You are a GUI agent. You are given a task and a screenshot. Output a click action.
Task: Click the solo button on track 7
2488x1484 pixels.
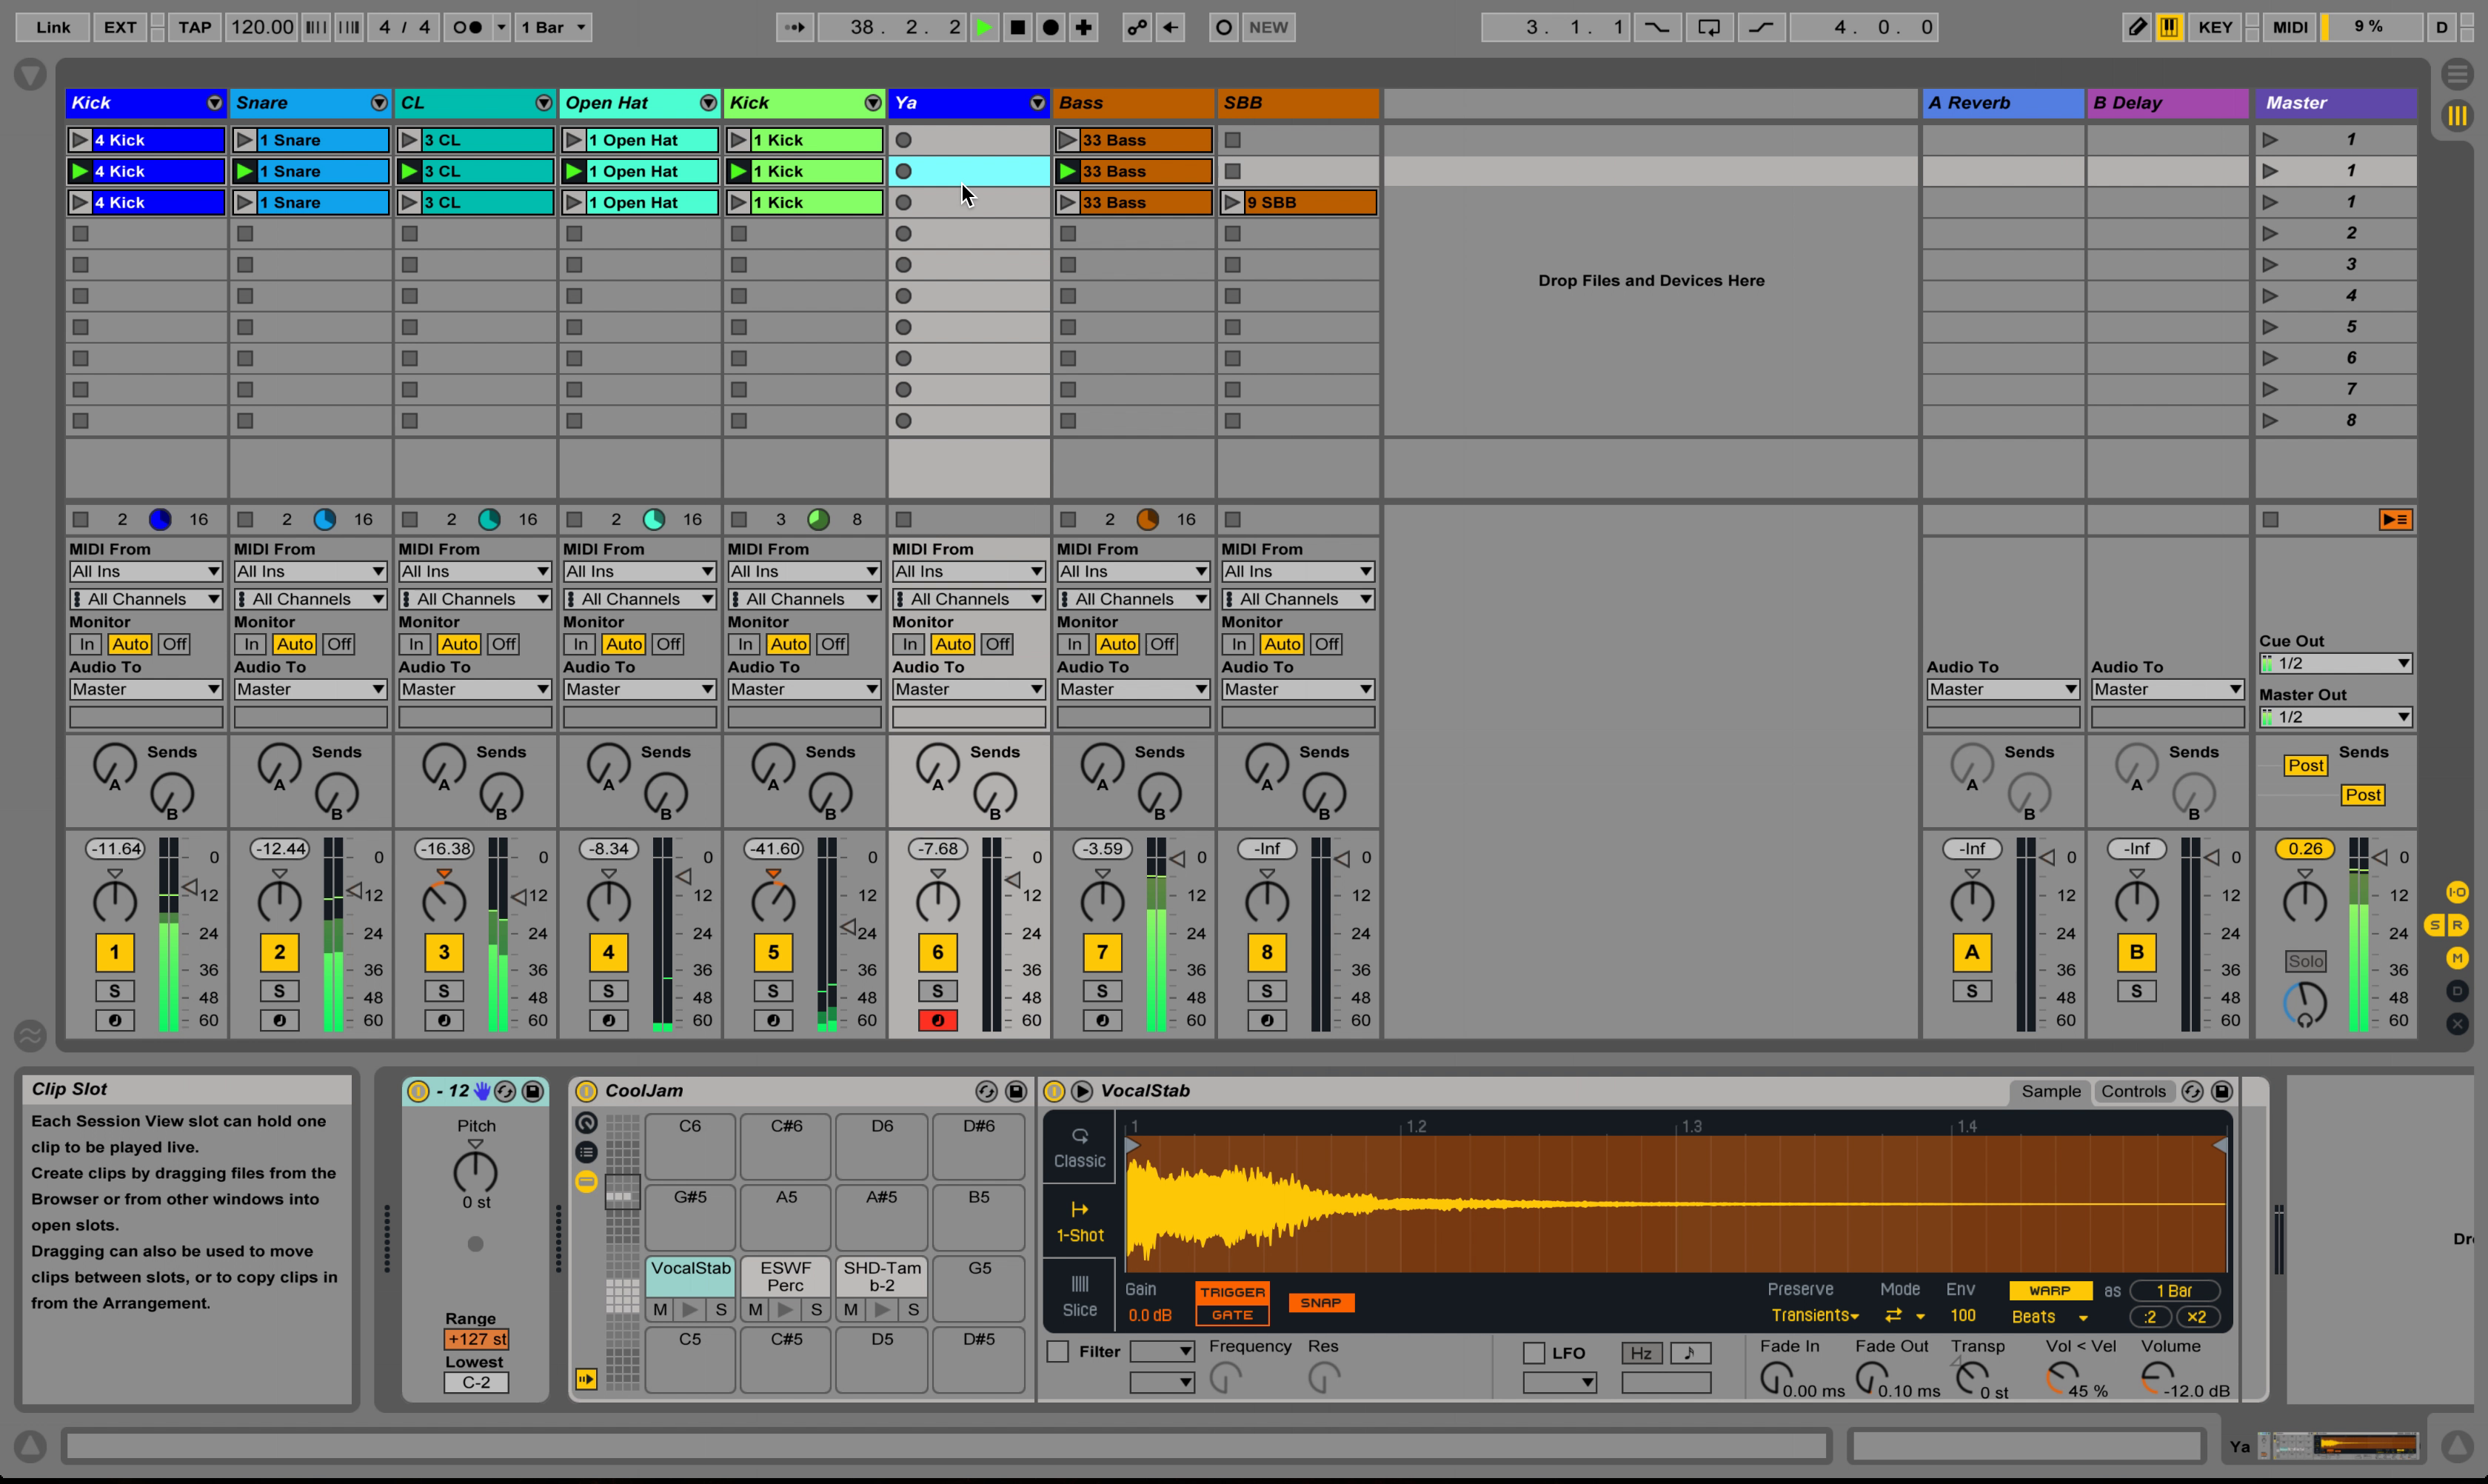pos(1102,989)
